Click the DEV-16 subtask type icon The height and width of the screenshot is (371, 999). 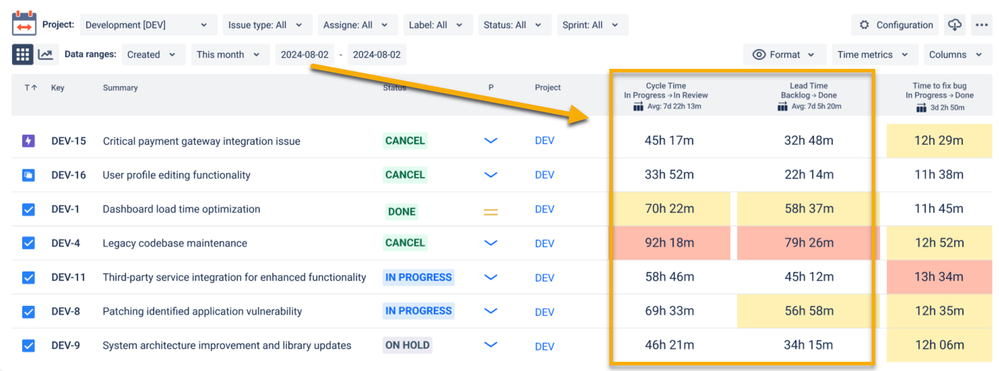[x=28, y=175]
